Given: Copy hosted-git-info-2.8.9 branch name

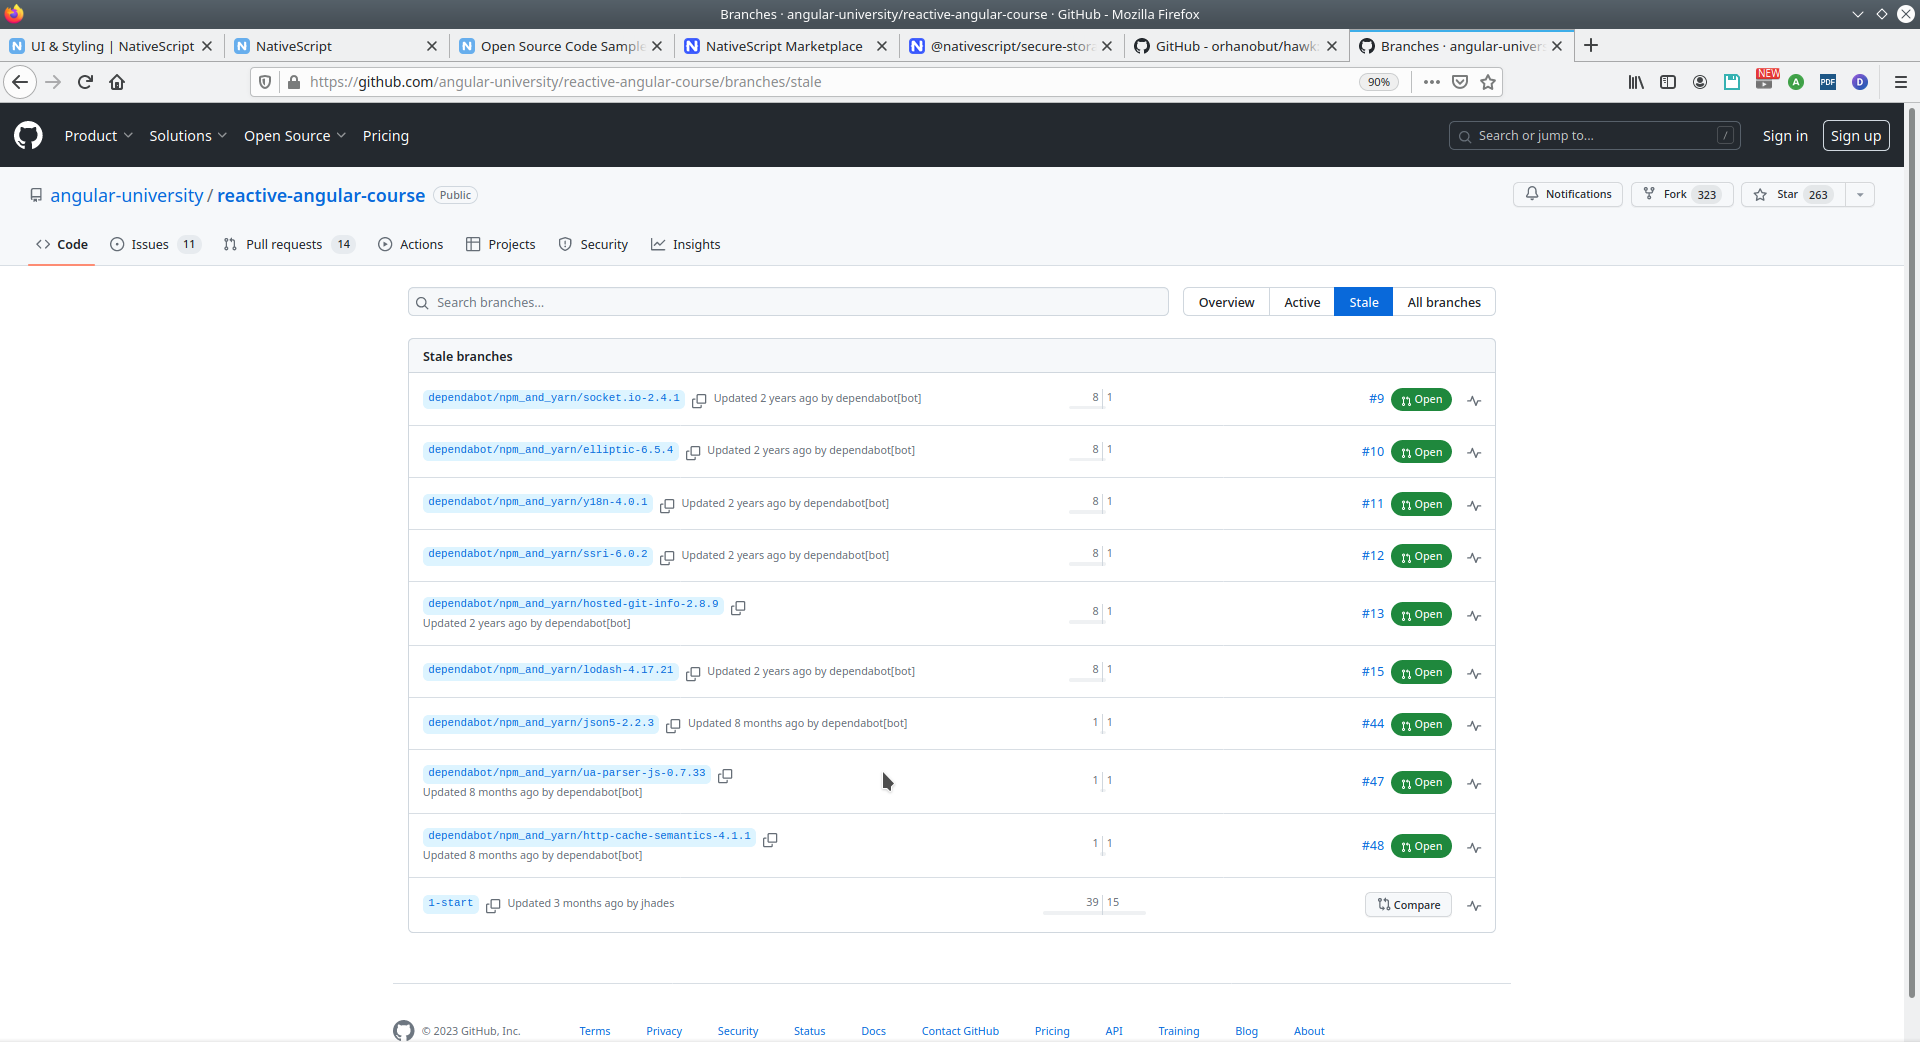Looking at the screenshot, I should tap(738, 607).
